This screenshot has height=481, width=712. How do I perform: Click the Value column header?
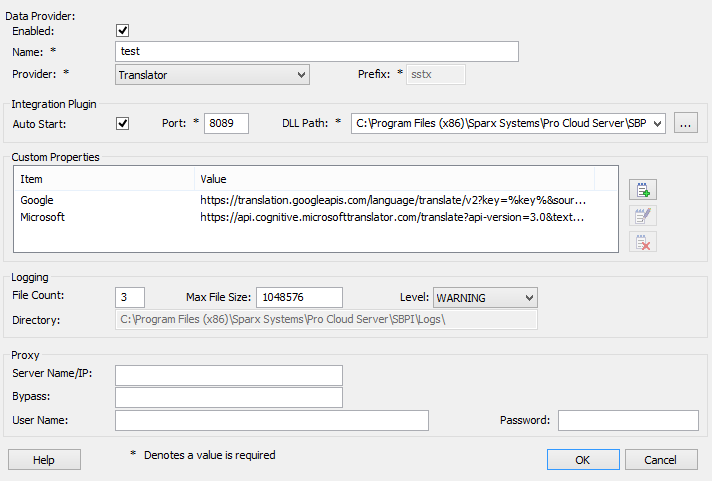point(394,179)
